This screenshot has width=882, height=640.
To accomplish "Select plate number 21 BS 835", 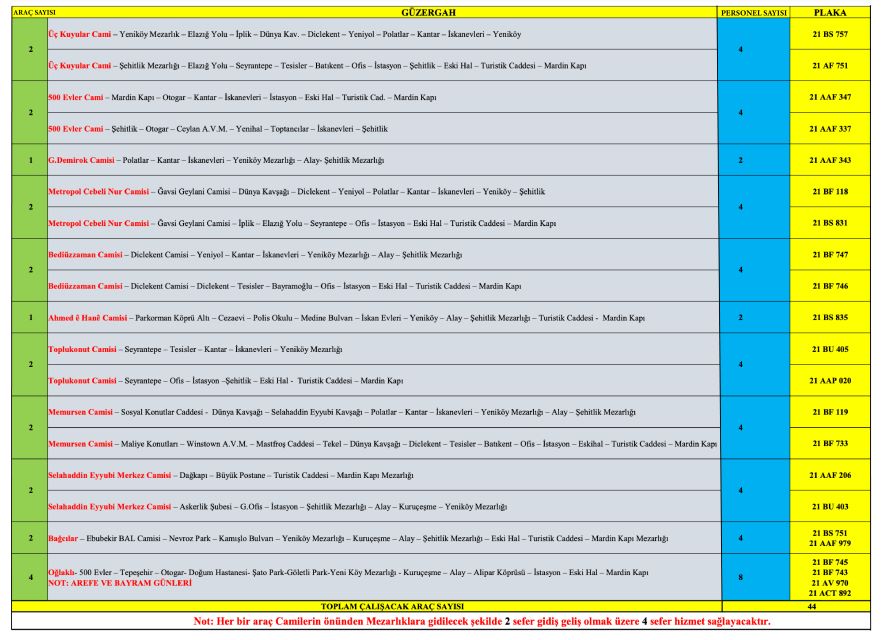I will tap(829, 317).
